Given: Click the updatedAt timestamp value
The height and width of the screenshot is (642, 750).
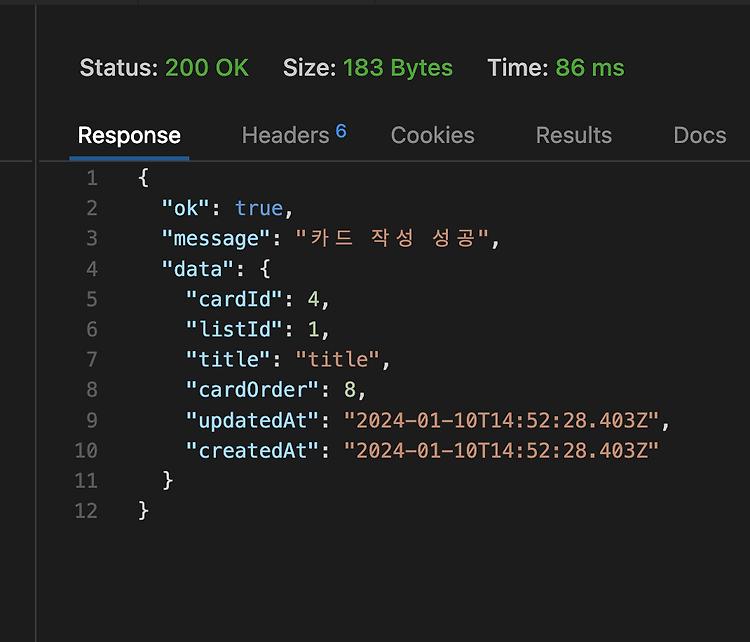Looking at the screenshot, I should point(501,421).
